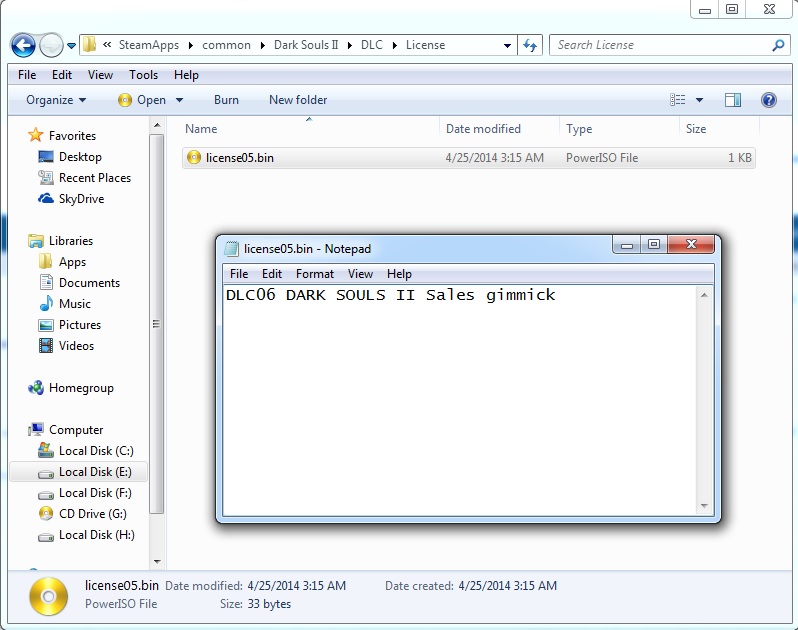
Task: Open Explorer File menu
Action: [x=27, y=75]
